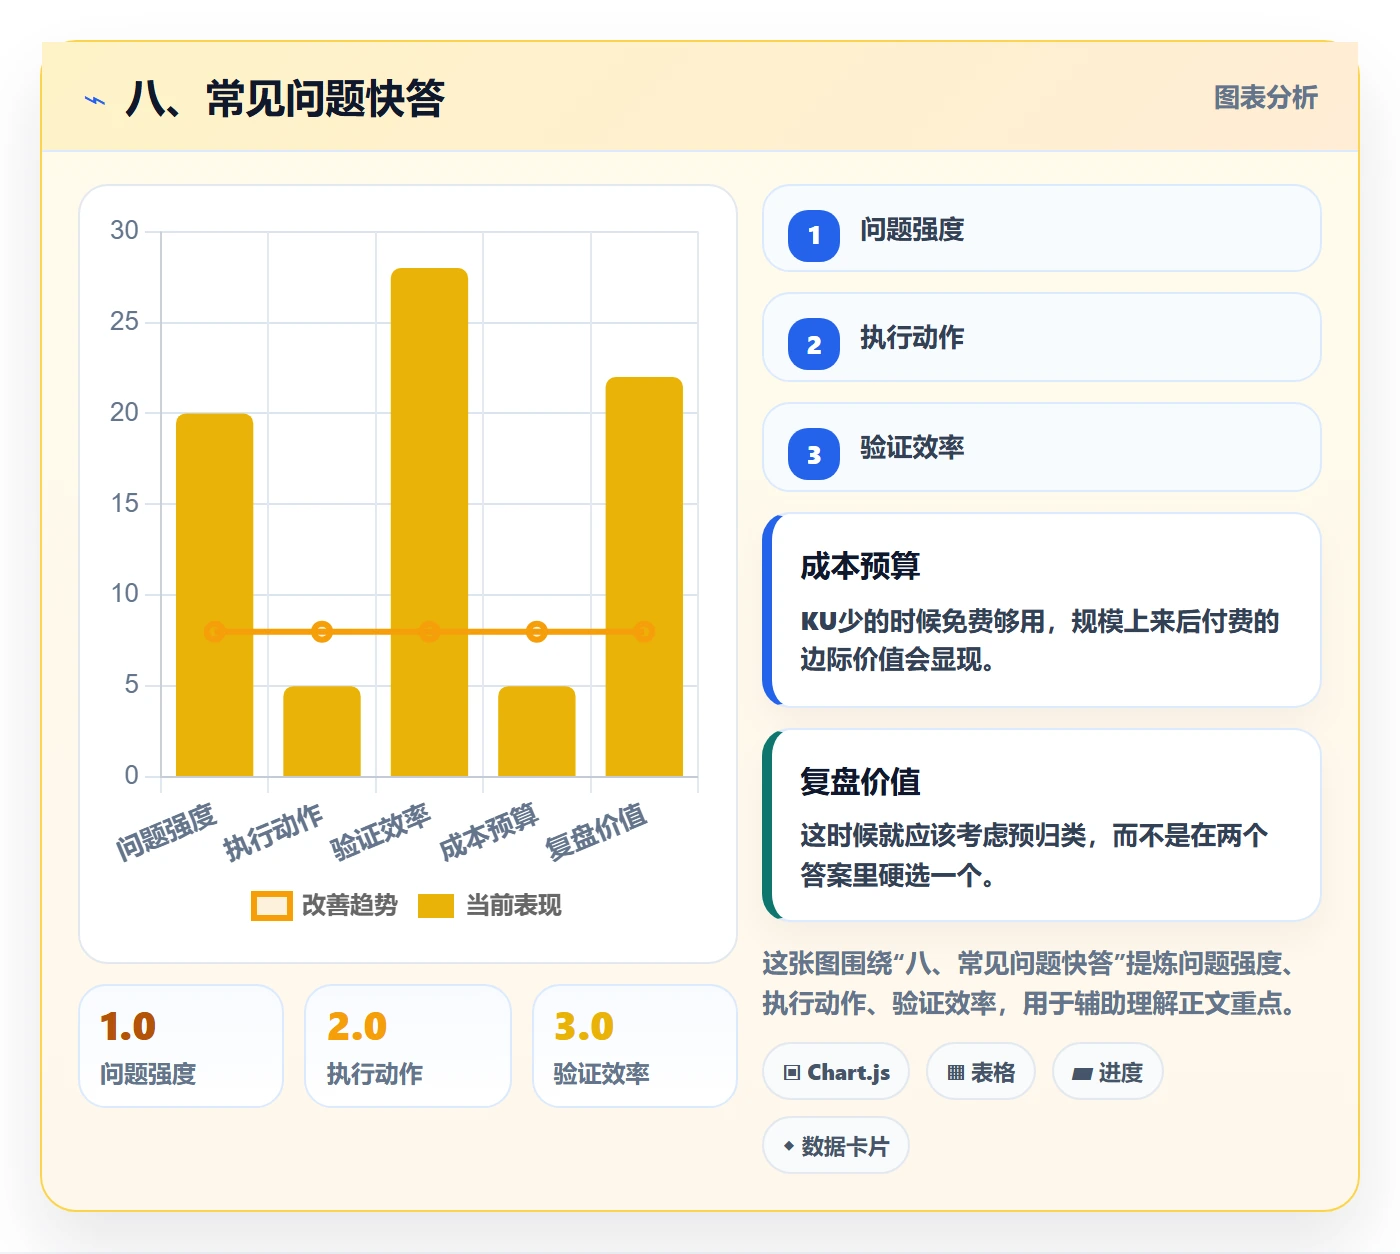
Task: Click the 复盘价值 card heading
Action: click(860, 781)
